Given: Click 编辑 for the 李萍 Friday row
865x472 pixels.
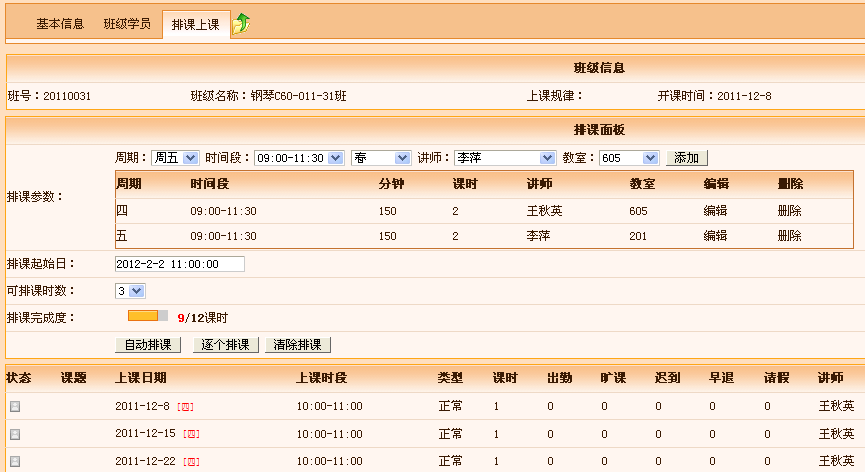Looking at the screenshot, I should tap(715, 236).
